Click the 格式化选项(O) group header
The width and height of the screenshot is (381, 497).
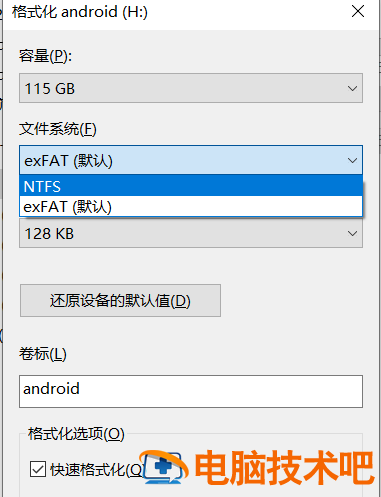click(x=76, y=434)
